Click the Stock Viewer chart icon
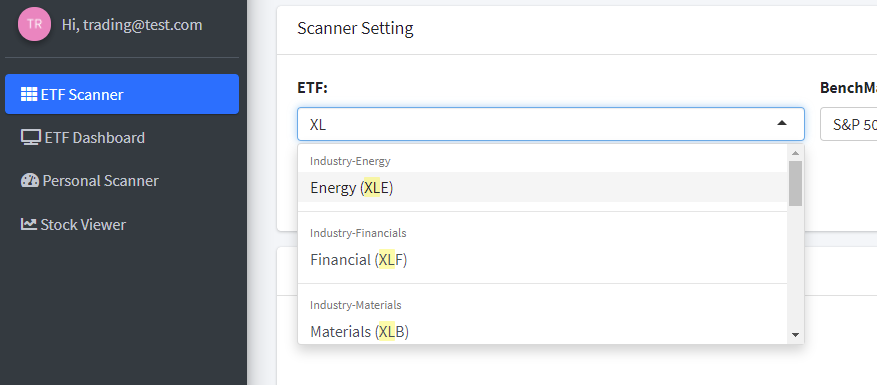Screen dimensions: 877x385 coord(29,224)
